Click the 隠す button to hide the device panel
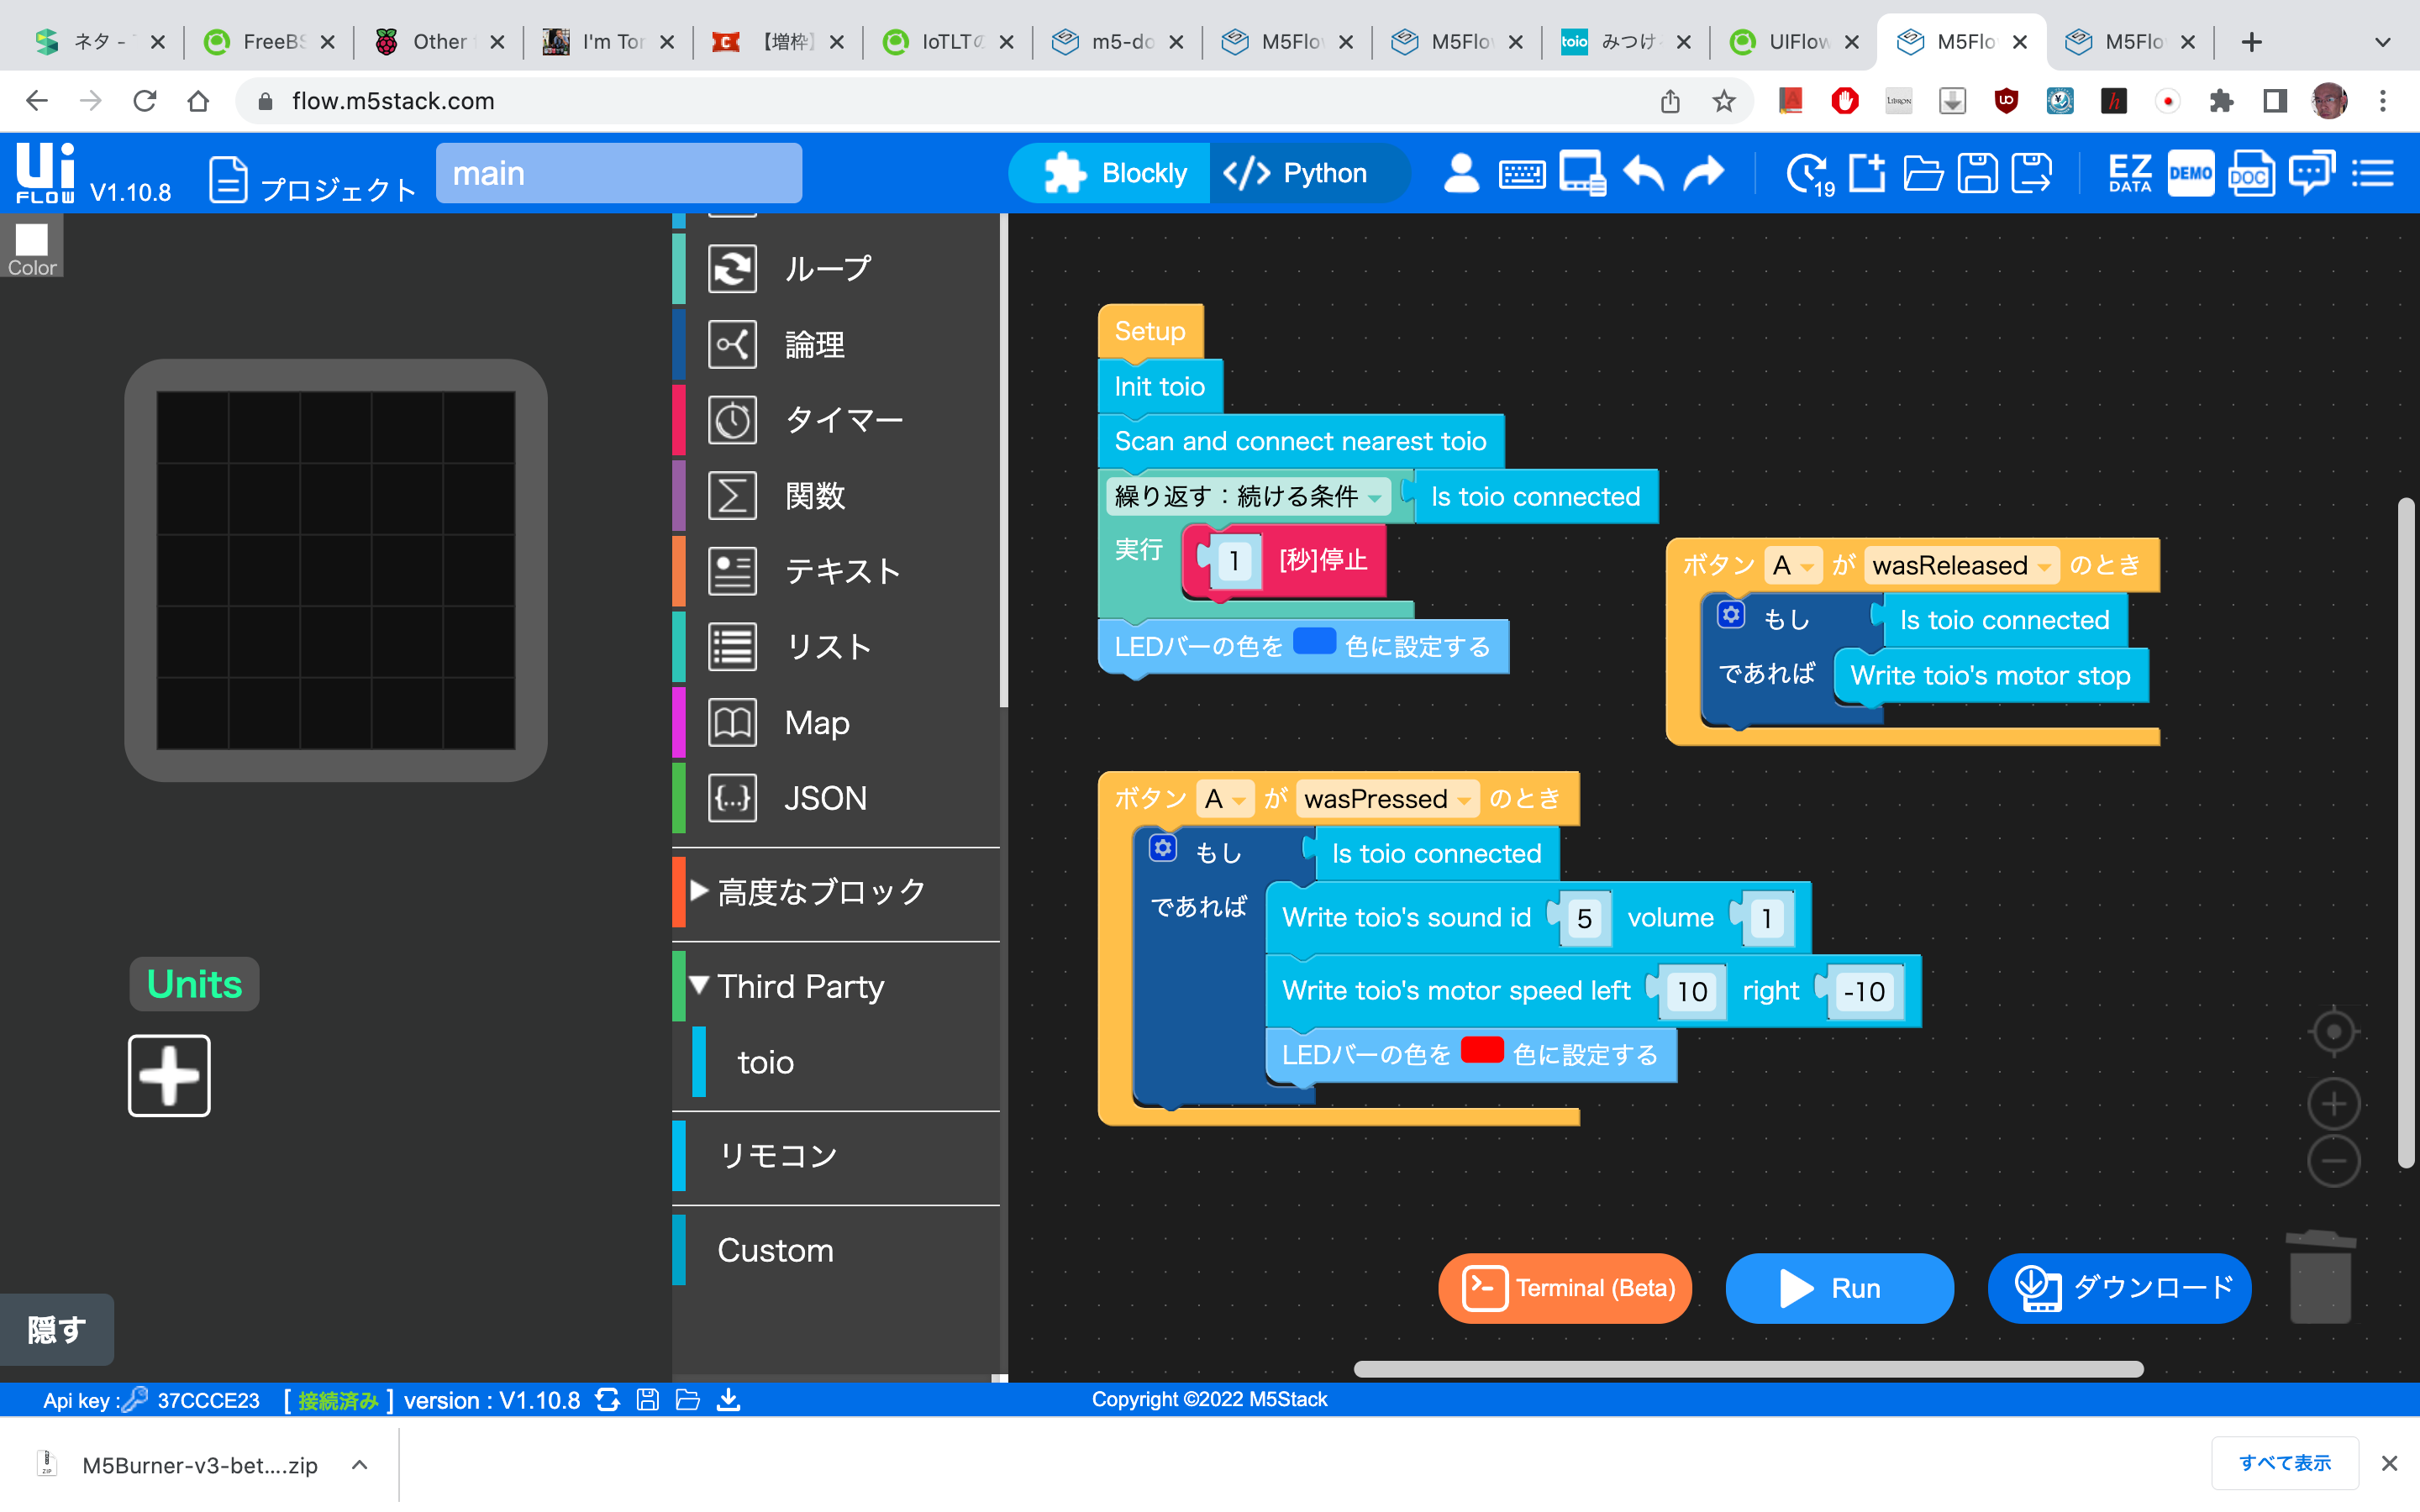2420x1512 pixels. pyautogui.click(x=56, y=1330)
